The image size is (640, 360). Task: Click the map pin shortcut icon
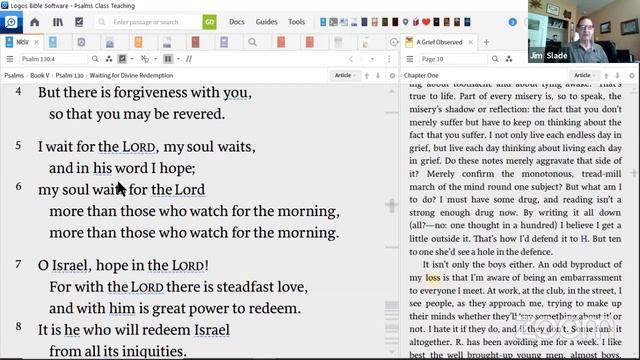[405, 22]
